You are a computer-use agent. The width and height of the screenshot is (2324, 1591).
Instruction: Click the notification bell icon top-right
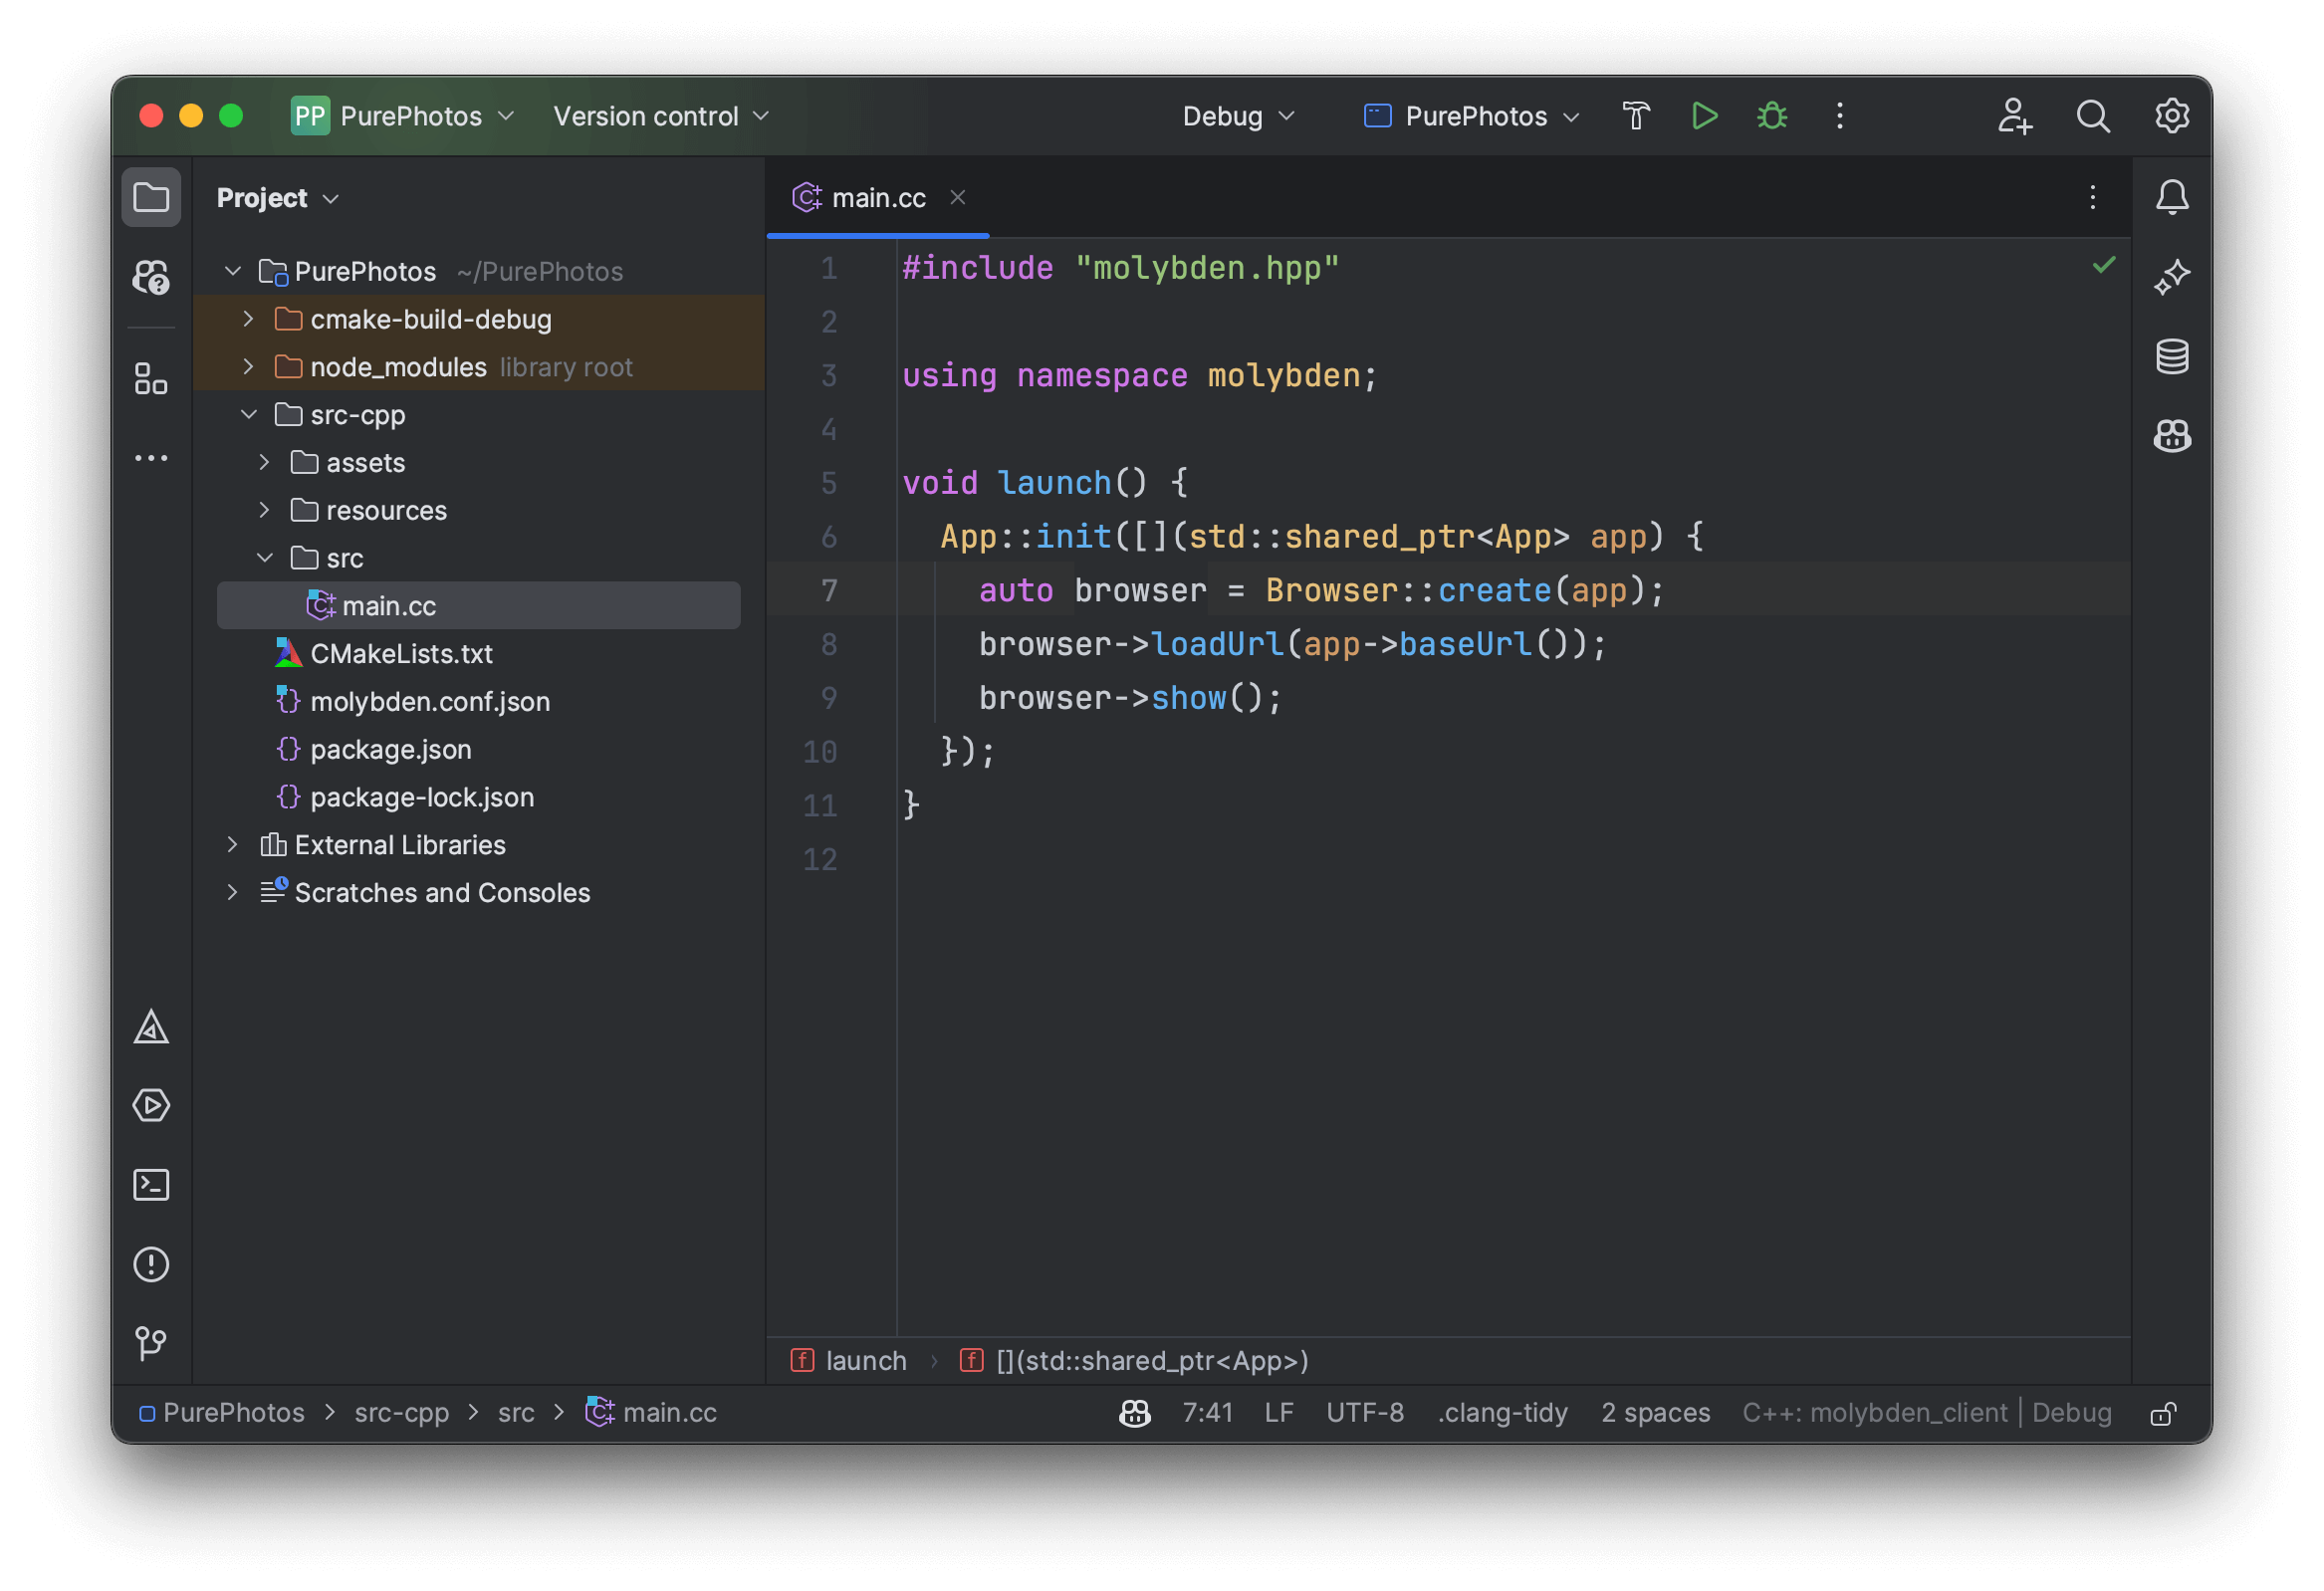[x=2171, y=196]
